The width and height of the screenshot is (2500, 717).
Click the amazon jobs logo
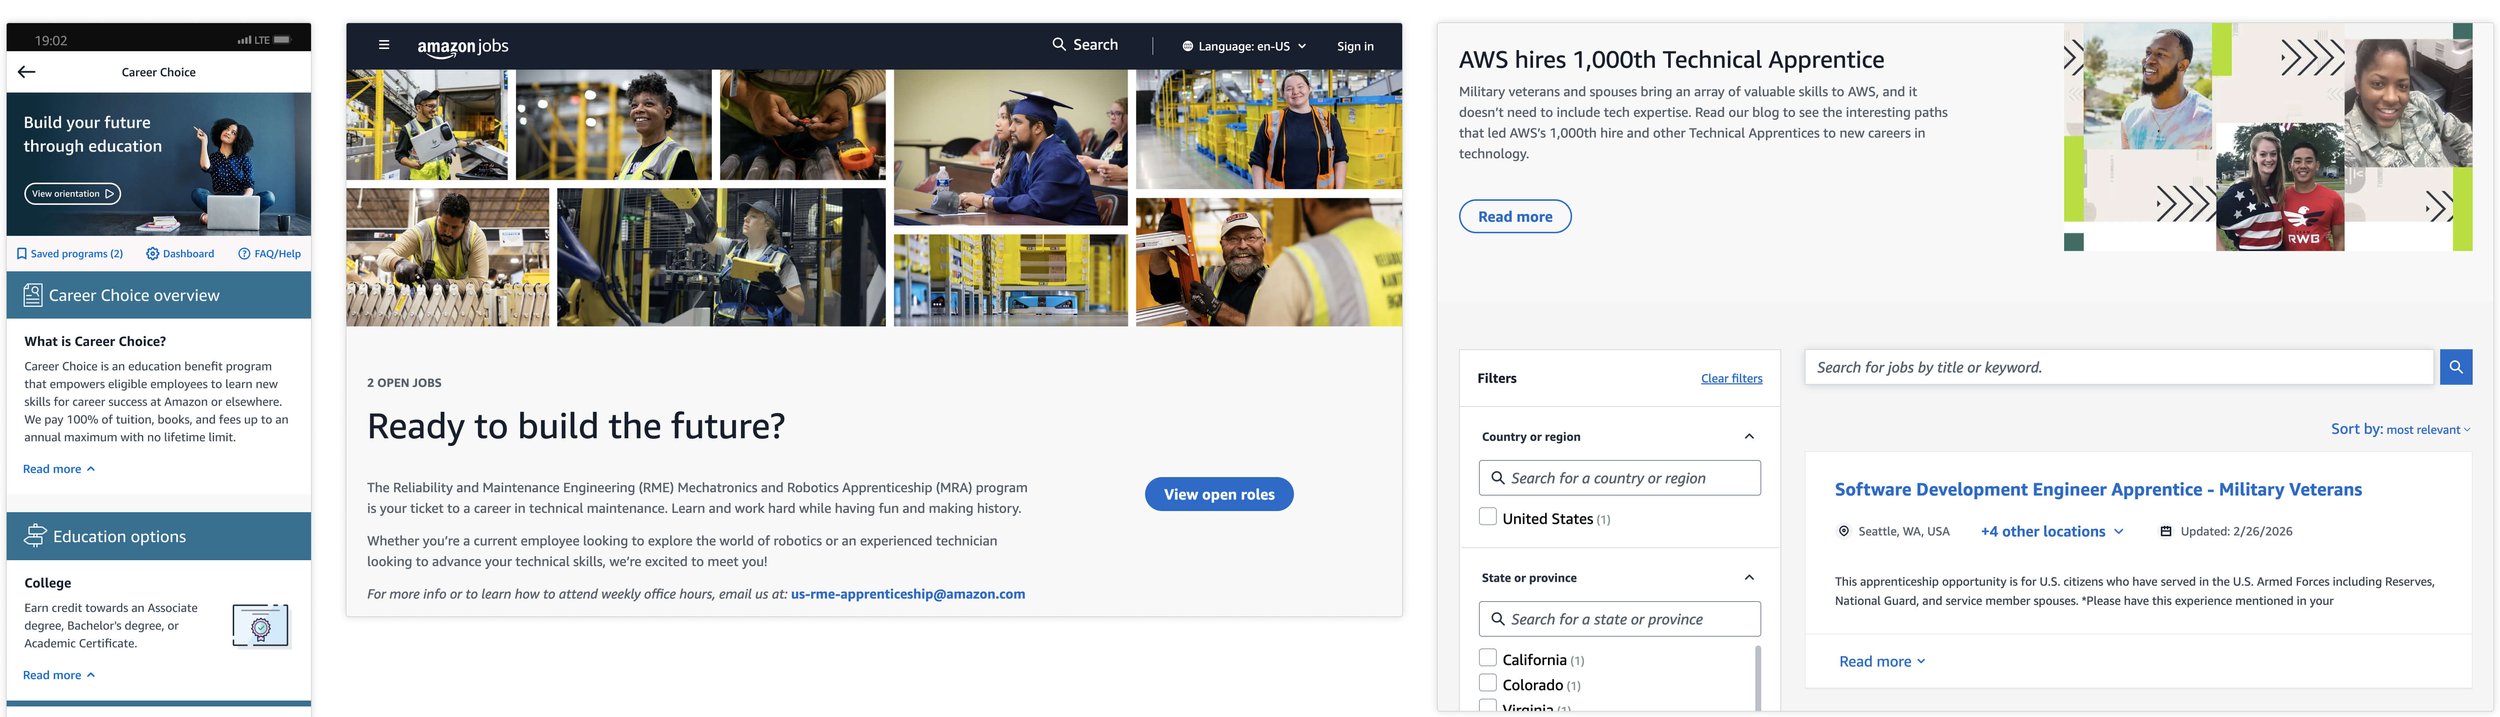click(x=463, y=46)
